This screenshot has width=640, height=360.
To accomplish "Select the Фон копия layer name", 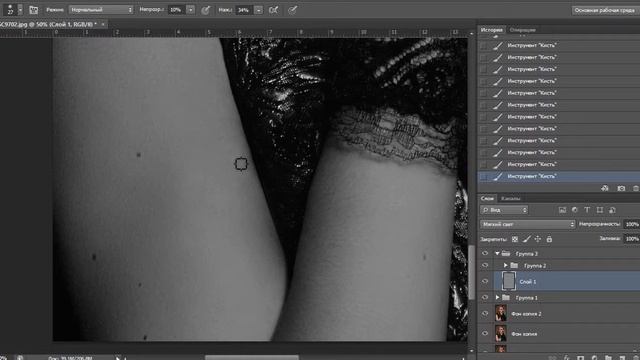I will (524, 334).
